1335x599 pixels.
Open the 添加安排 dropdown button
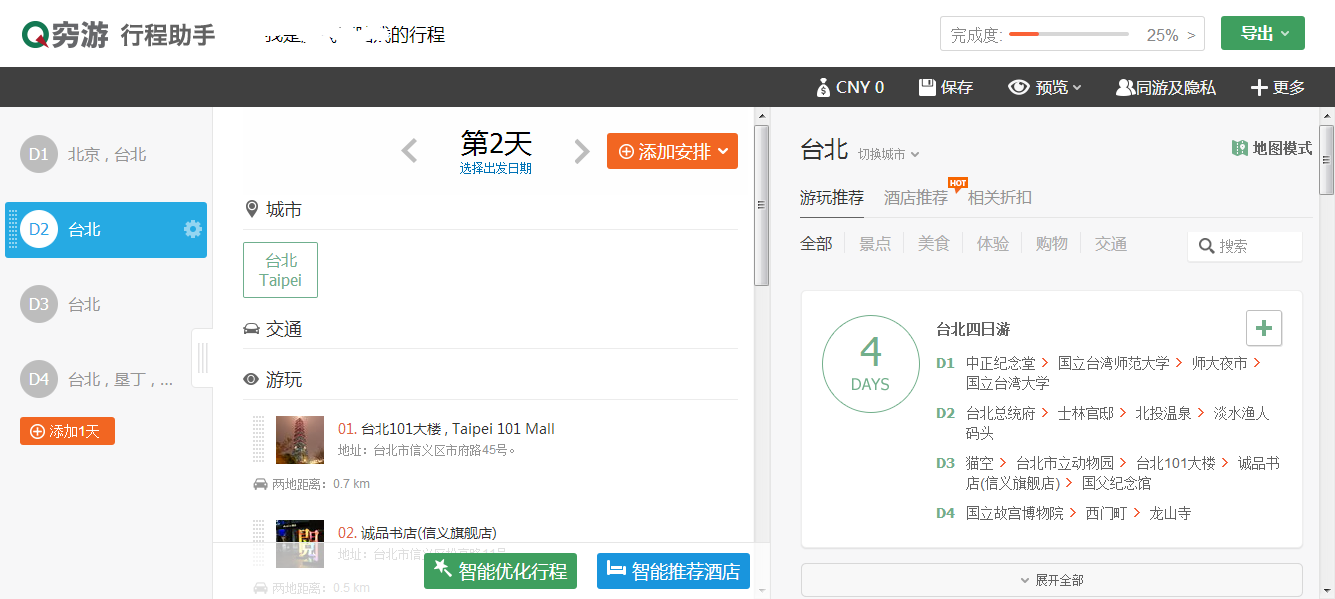pos(672,151)
